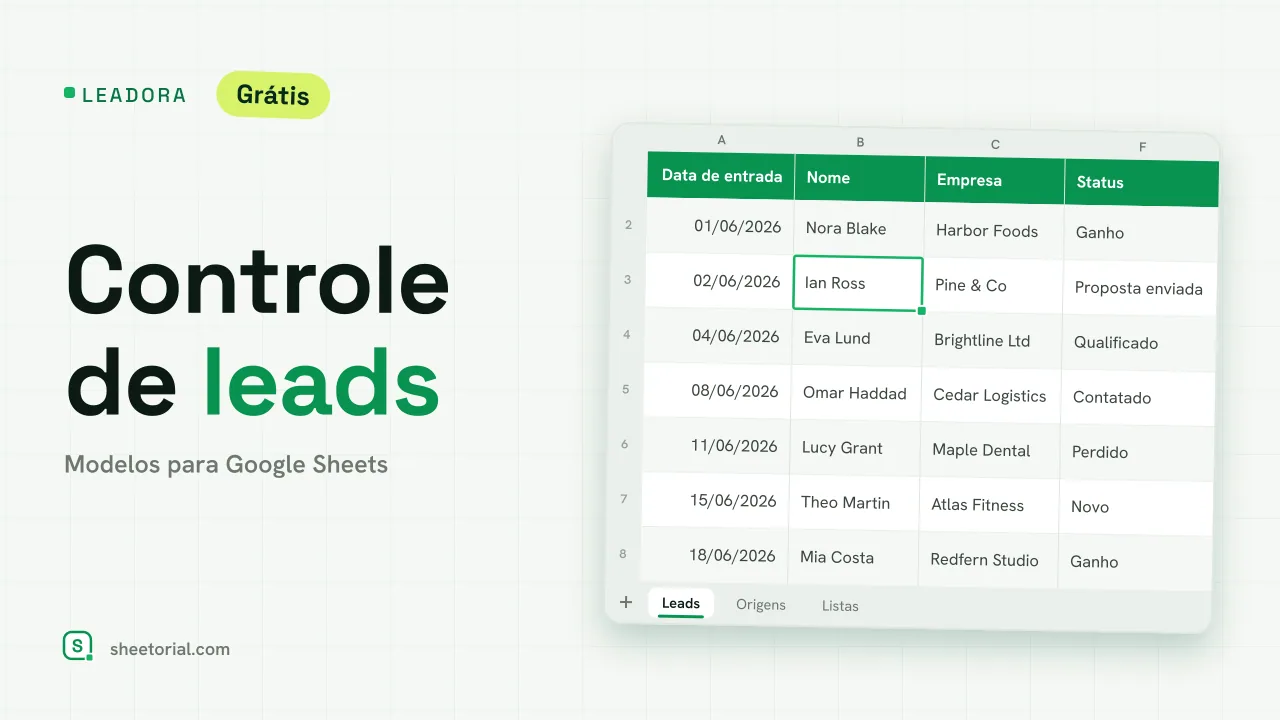Click the Status header cell
1280x720 pixels.
pos(1142,183)
